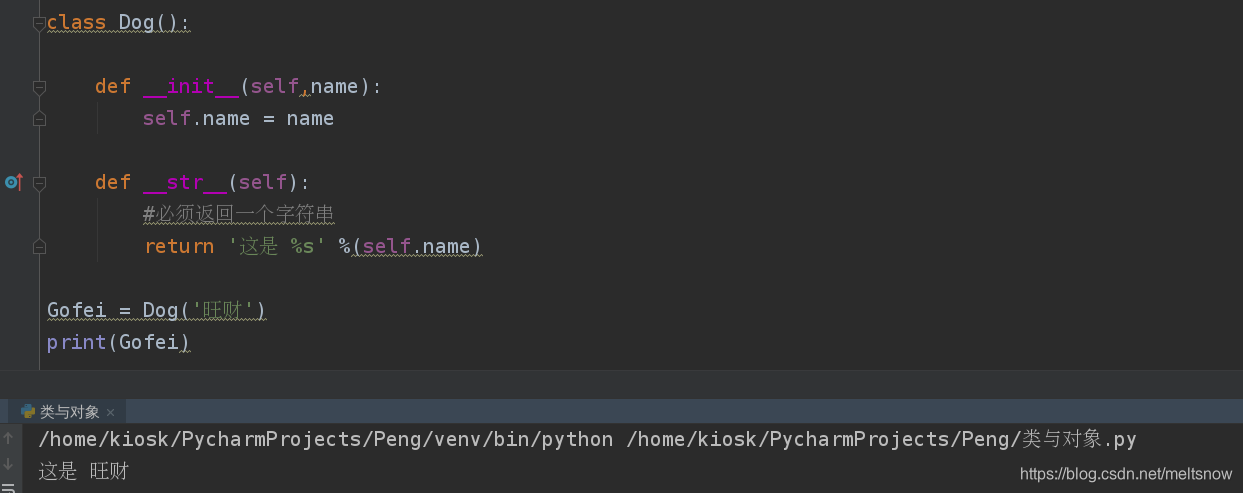Image resolution: width=1243 pixels, height=493 pixels.
Task: Click the output line 这是 旺财
Action: click(84, 471)
